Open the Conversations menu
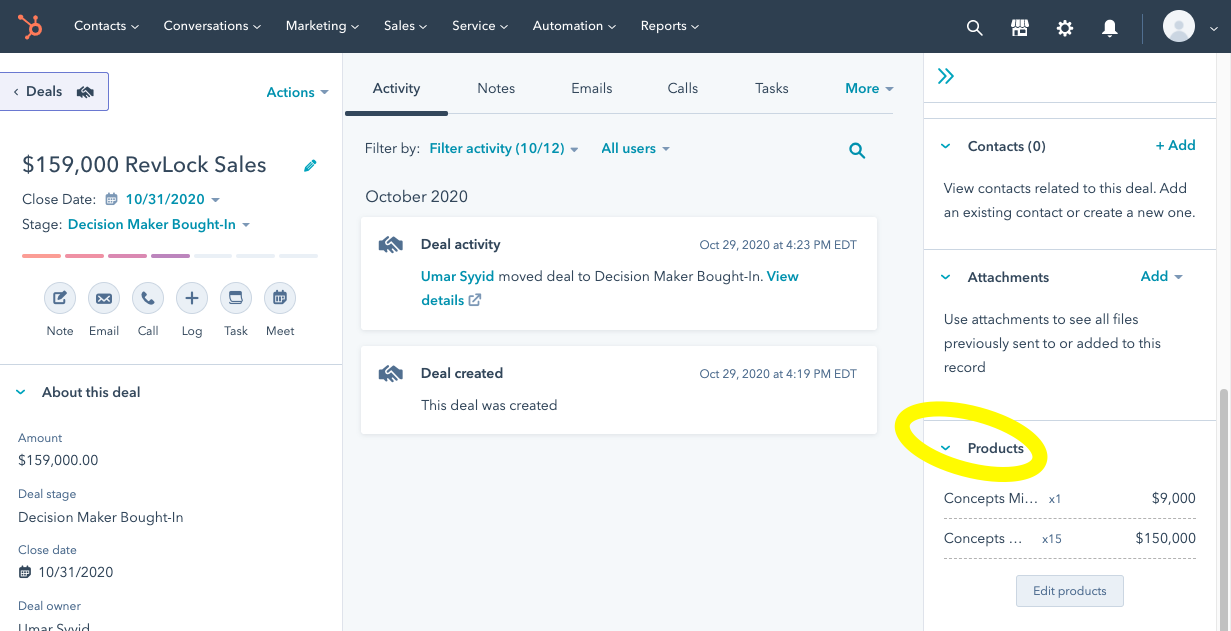This screenshot has height=631, width=1231. (x=212, y=26)
